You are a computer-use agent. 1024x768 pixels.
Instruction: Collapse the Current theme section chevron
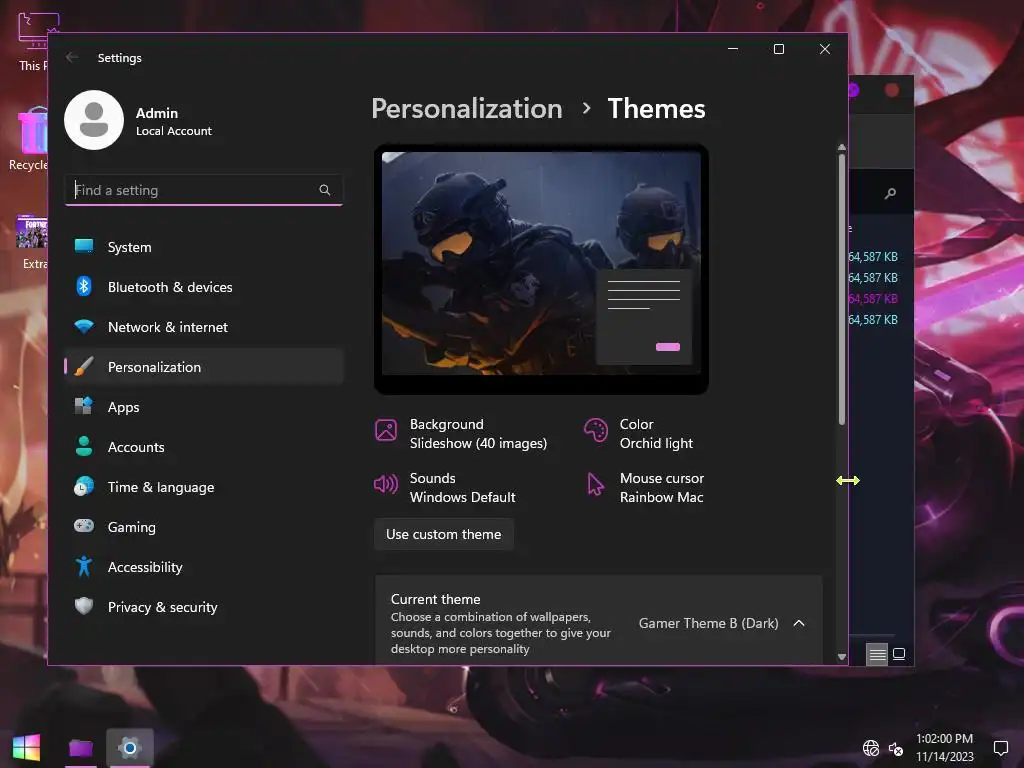[x=799, y=624]
